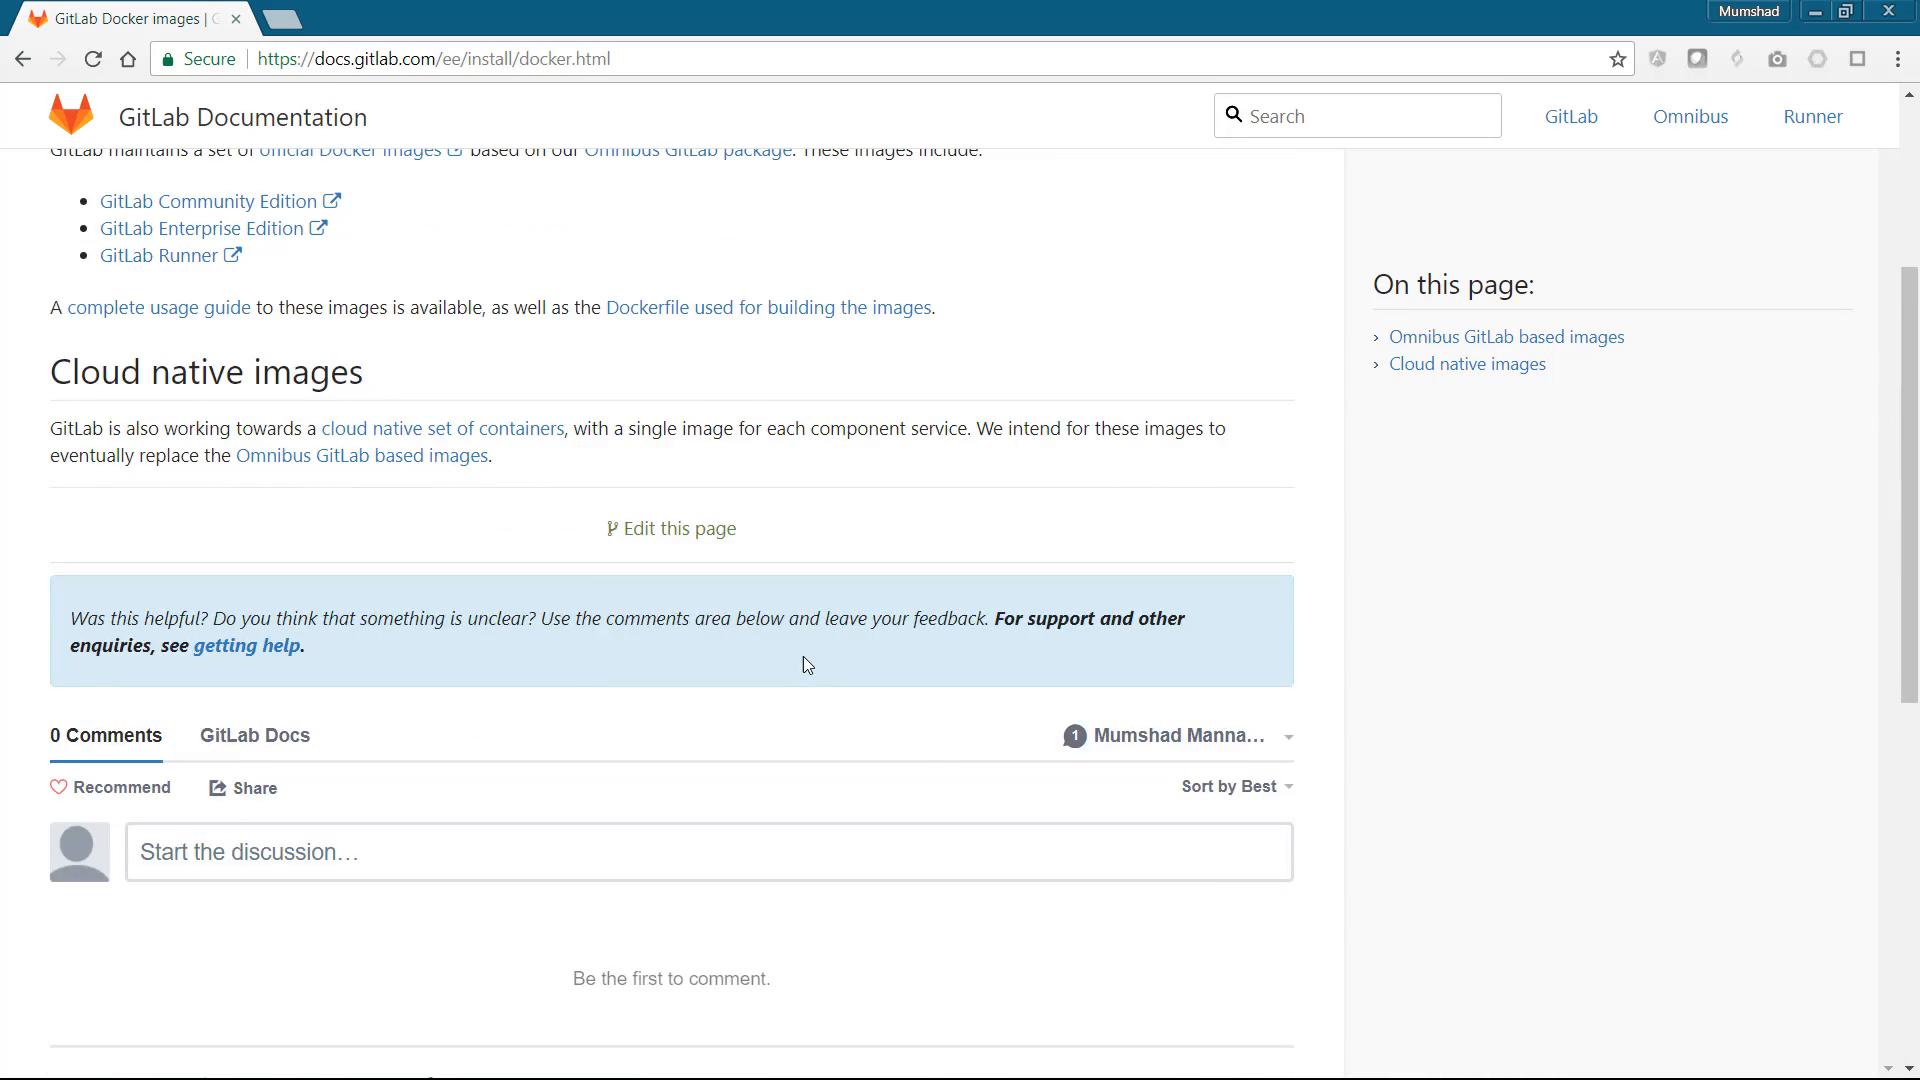
Task: Click external link icon beside GitLab Runner
Action: [x=232, y=255]
